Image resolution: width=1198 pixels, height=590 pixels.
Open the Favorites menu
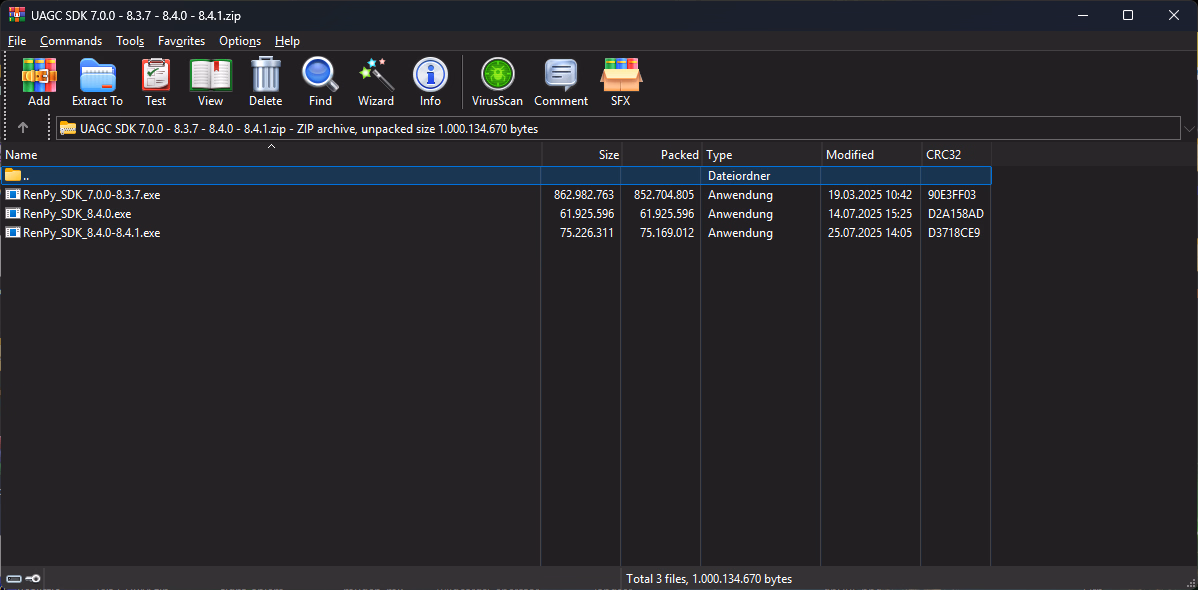pyautogui.click(x=181, y=41)
